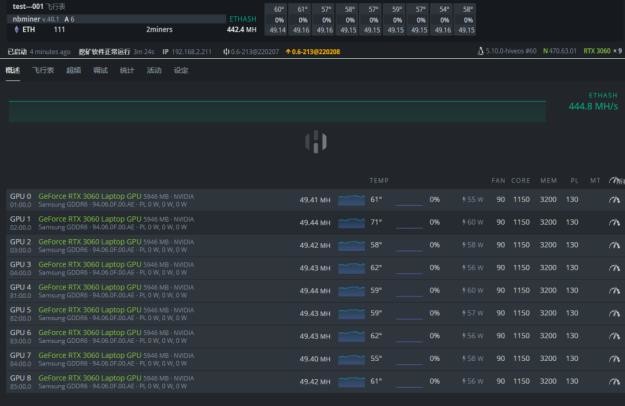Click the ETHASH 444.8 MH/s hashrate chart

pos(277,110)
